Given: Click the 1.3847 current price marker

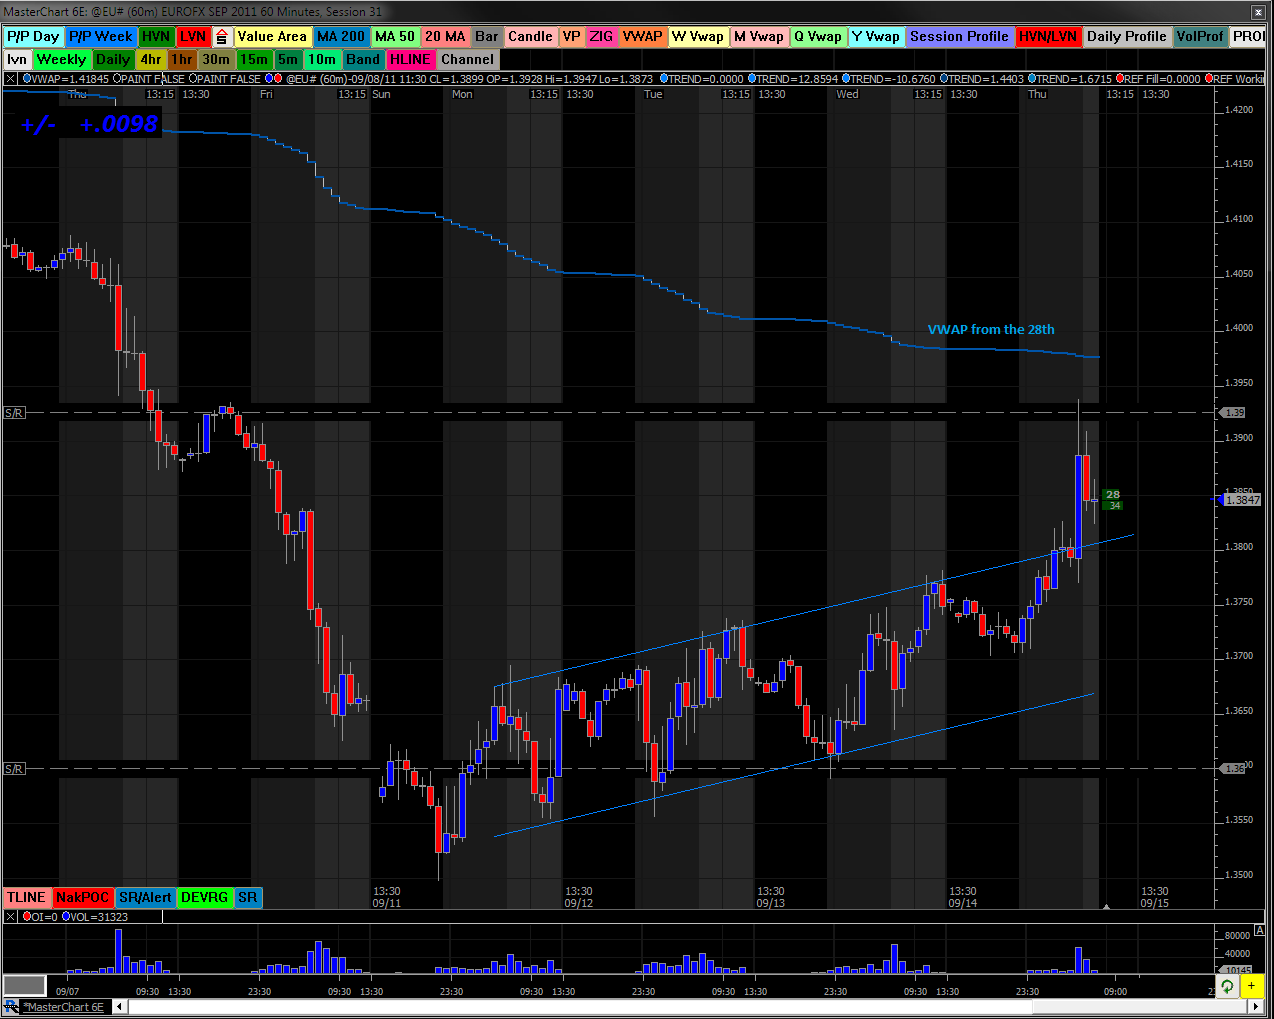Looking at the screenshot, I should pos(1242,499).
